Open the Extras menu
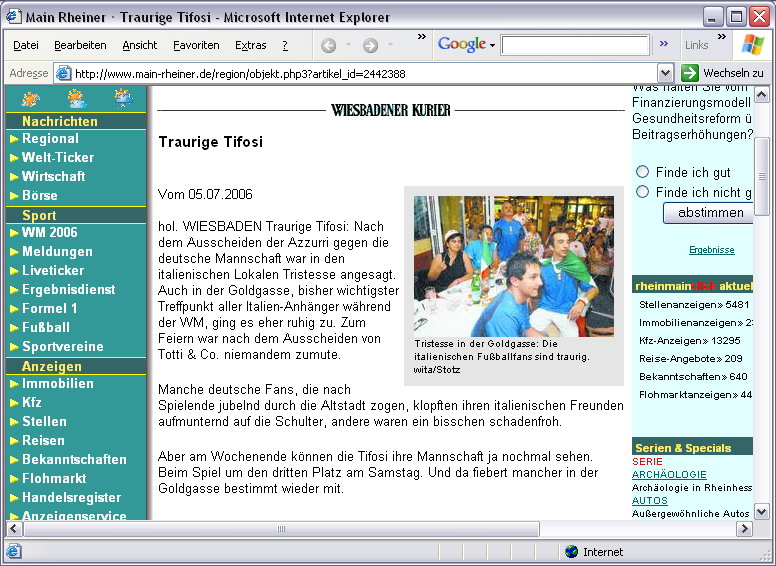Viewport: 776px width, 566px height. pyautogui.click(x=250, y=46)
